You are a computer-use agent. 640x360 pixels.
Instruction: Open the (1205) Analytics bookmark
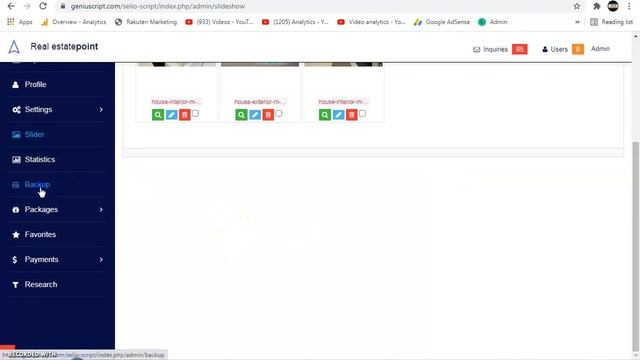tap(296, 22)
